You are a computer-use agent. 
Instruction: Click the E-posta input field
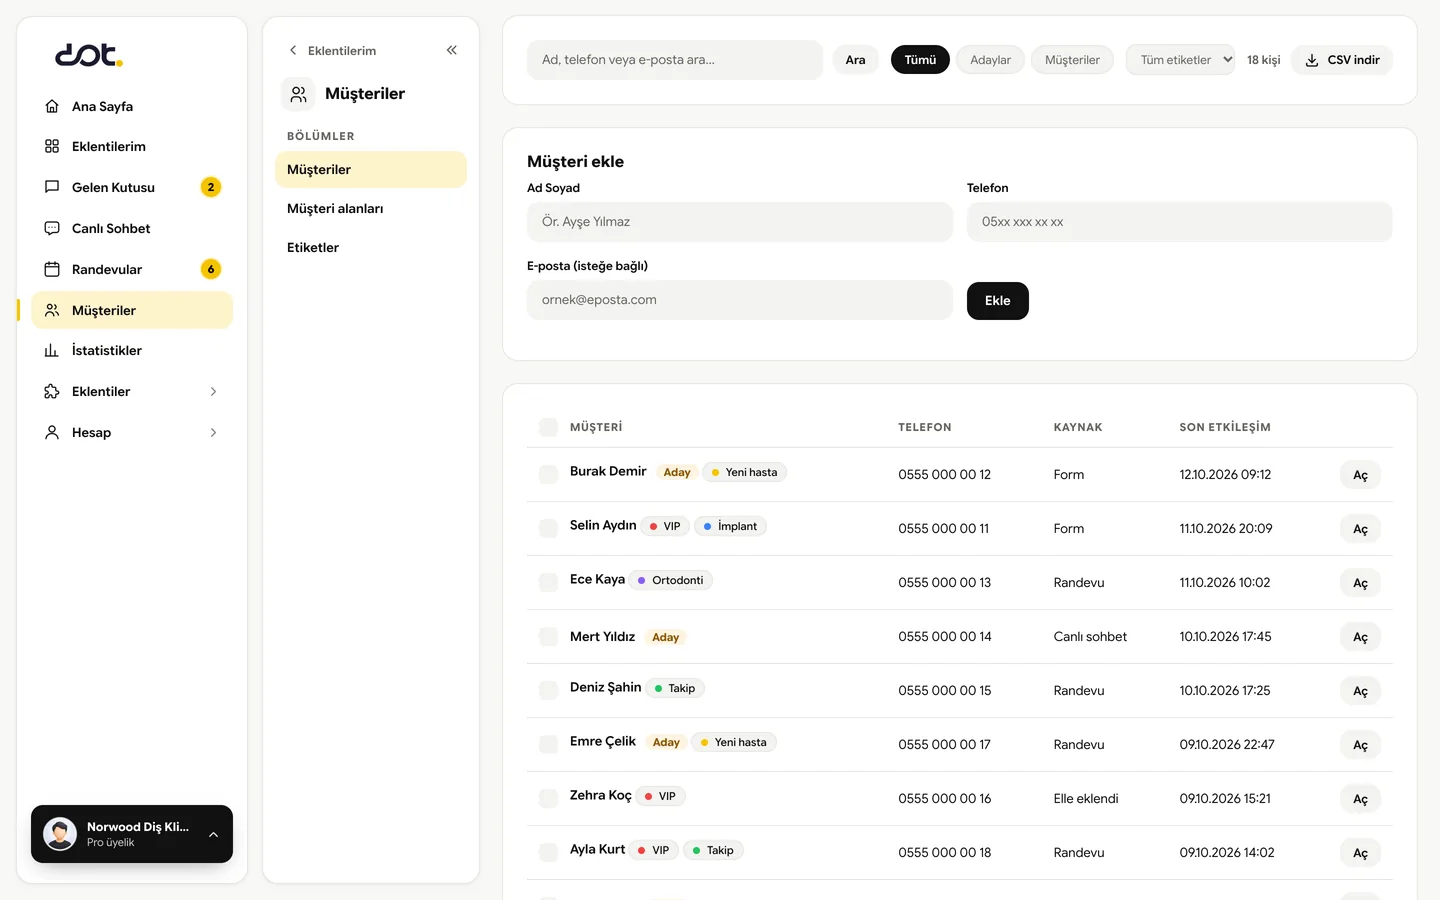[740, 300]
